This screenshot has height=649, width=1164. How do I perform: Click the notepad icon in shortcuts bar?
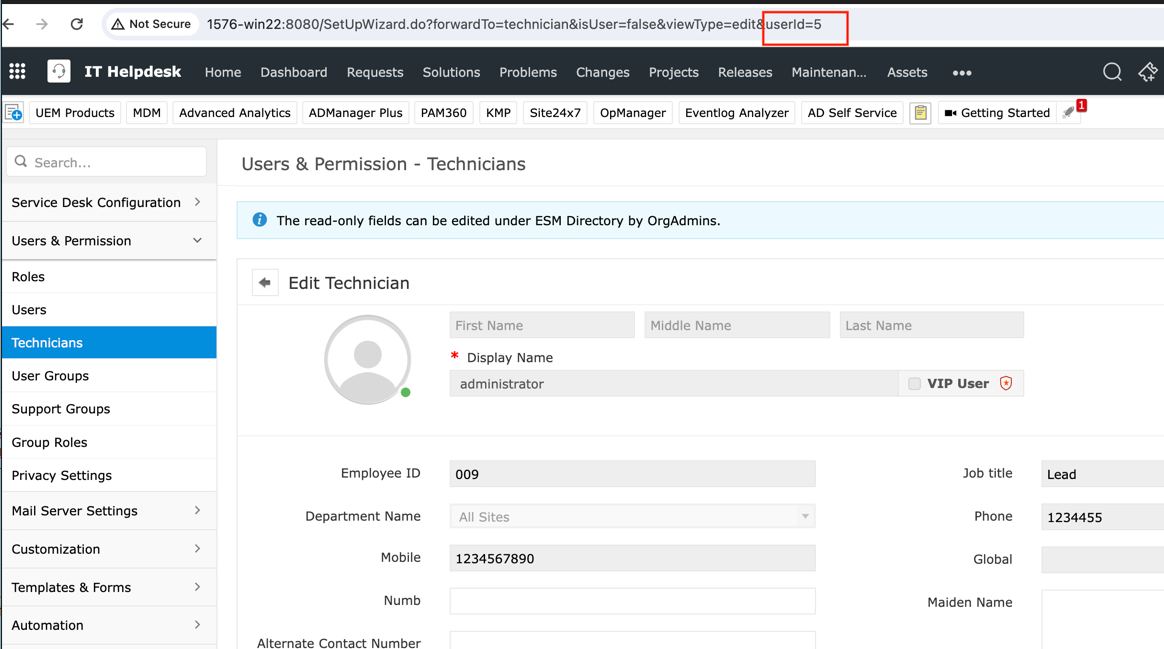920,113
